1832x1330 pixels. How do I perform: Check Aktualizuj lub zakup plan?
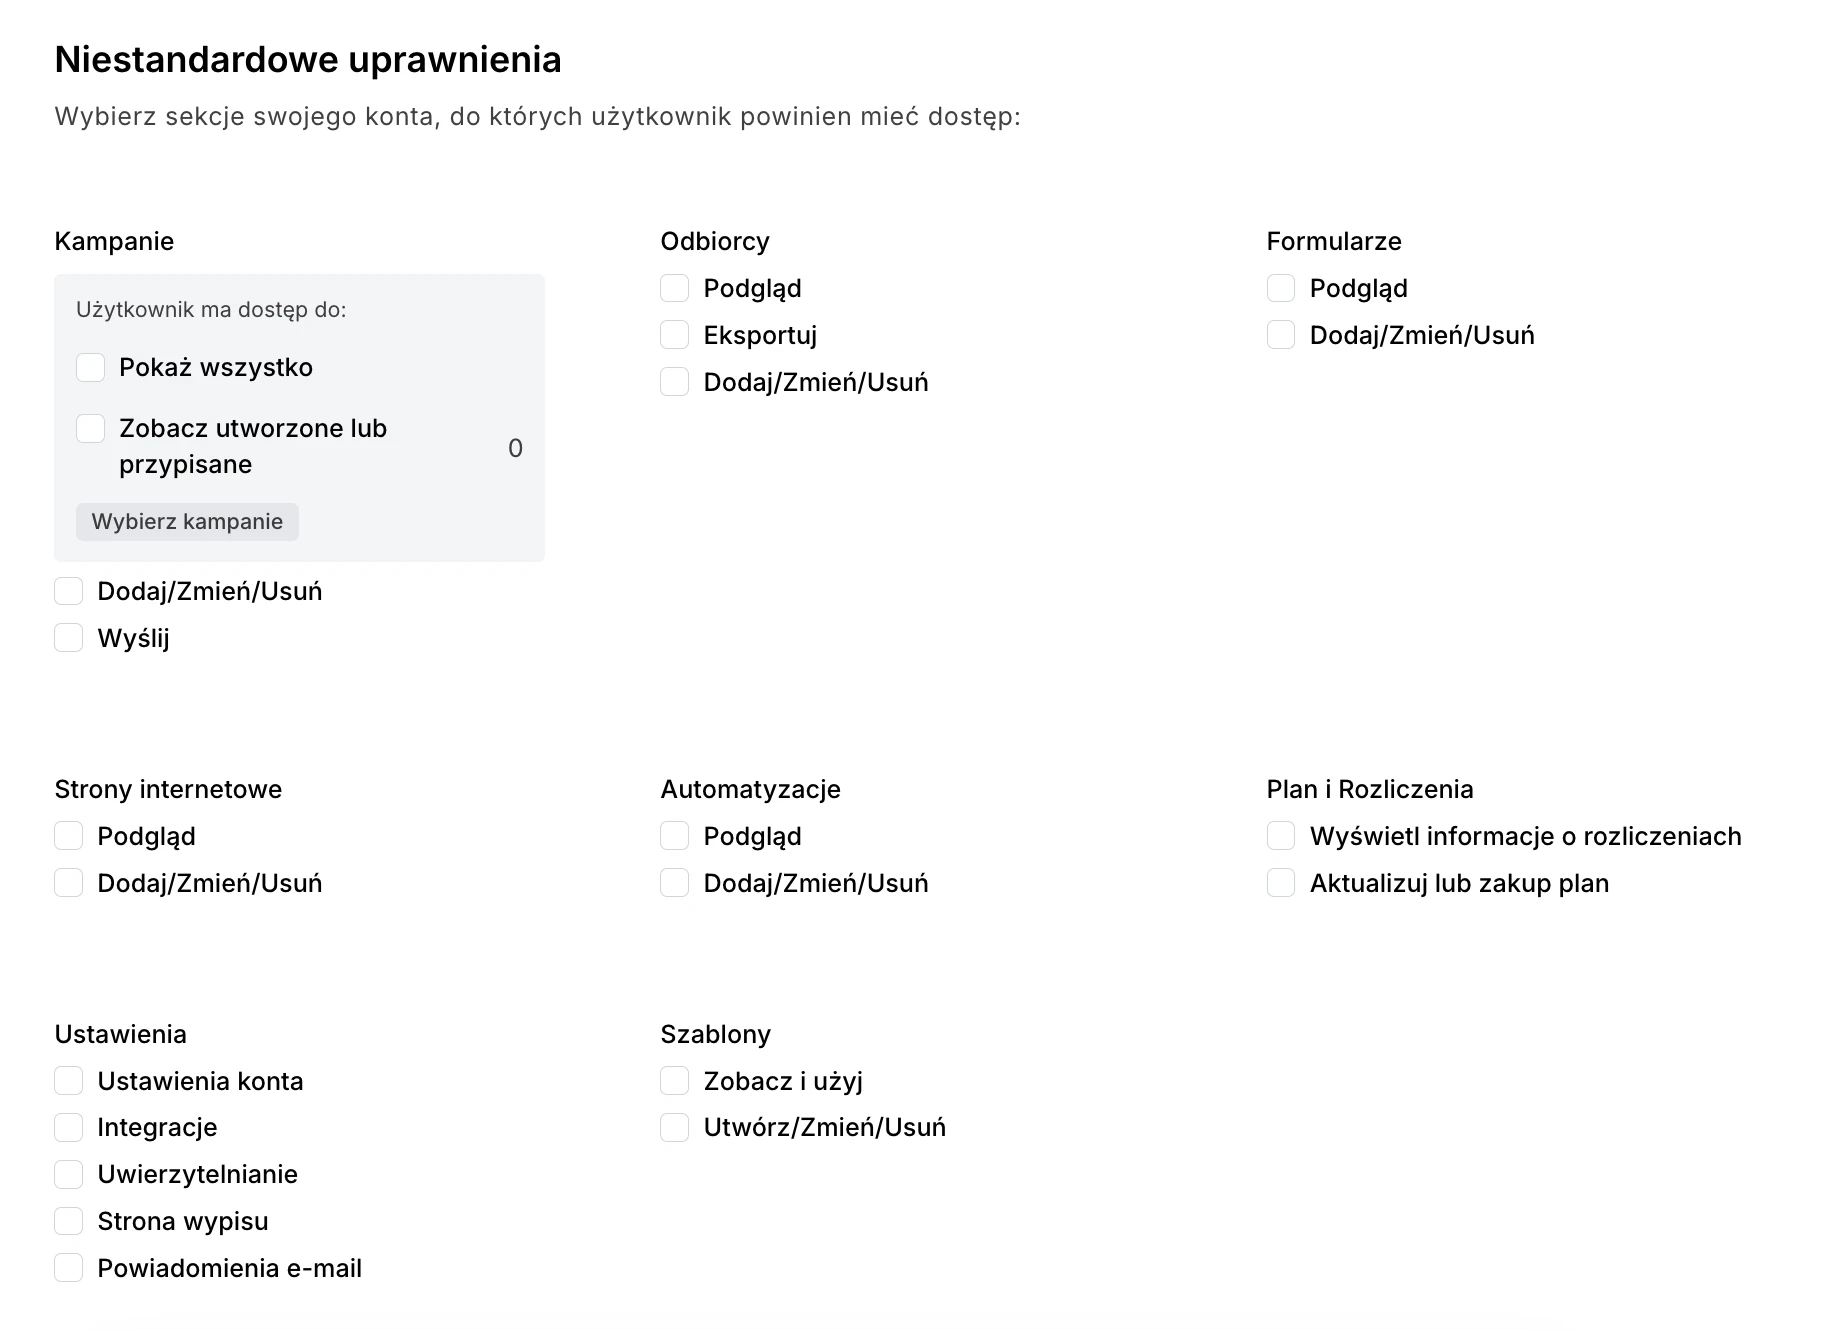(x=1281, y=883)
